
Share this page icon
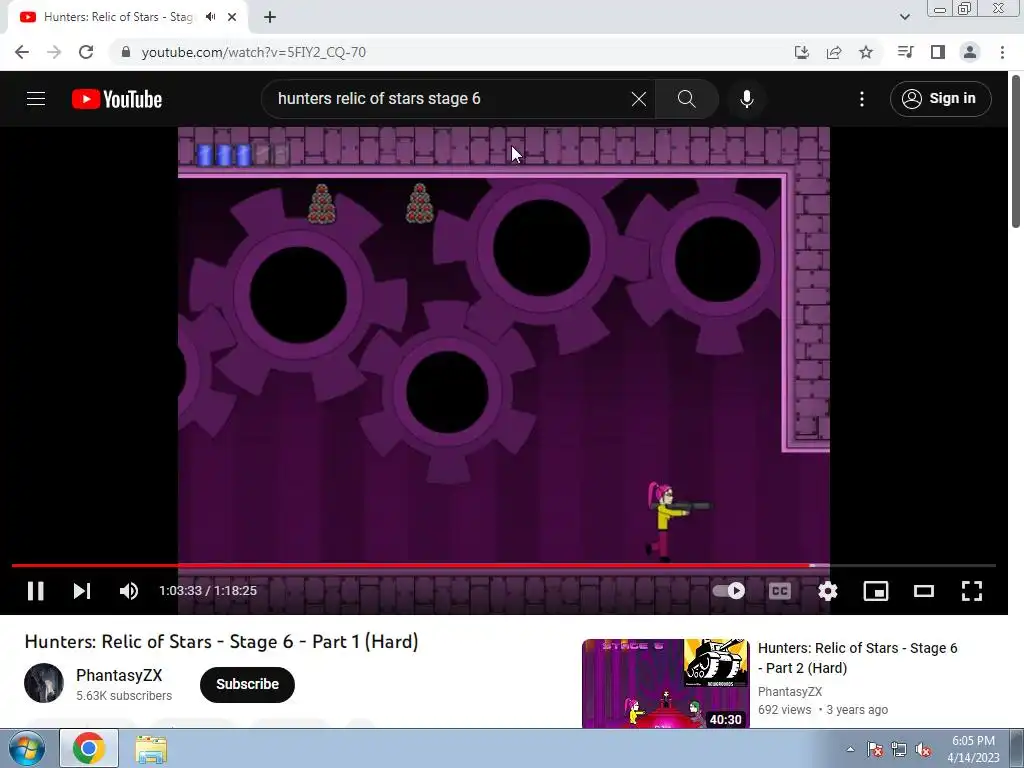point(834,52)
